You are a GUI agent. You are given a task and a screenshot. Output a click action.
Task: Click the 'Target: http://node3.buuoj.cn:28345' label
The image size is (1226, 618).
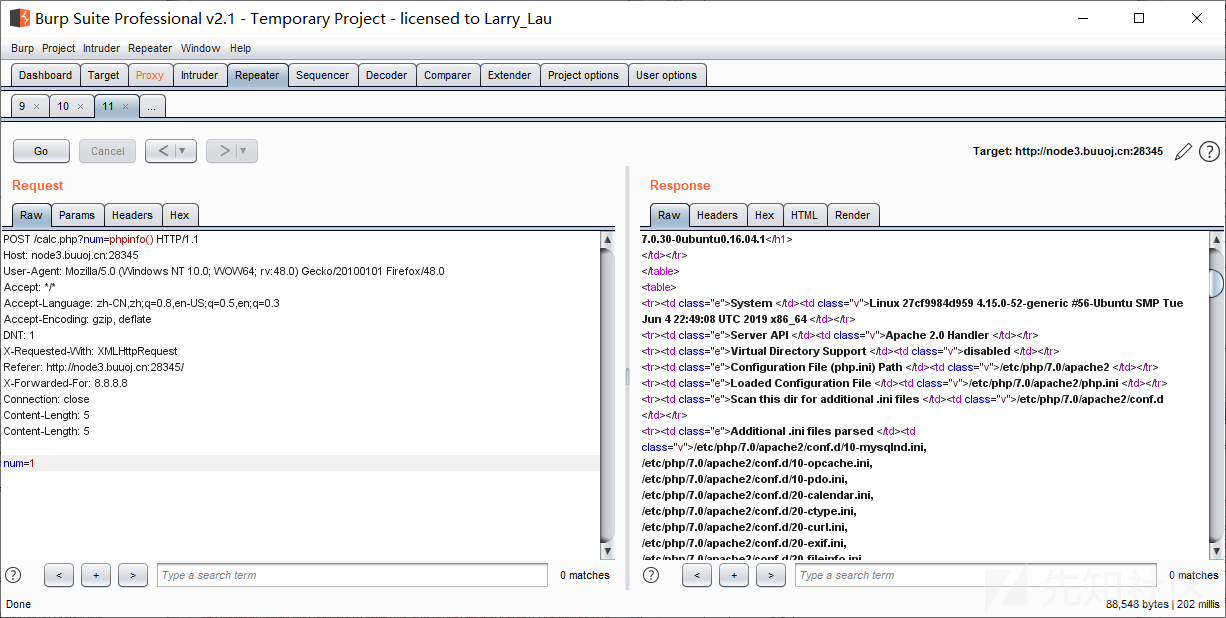(x=1068, y=152)
